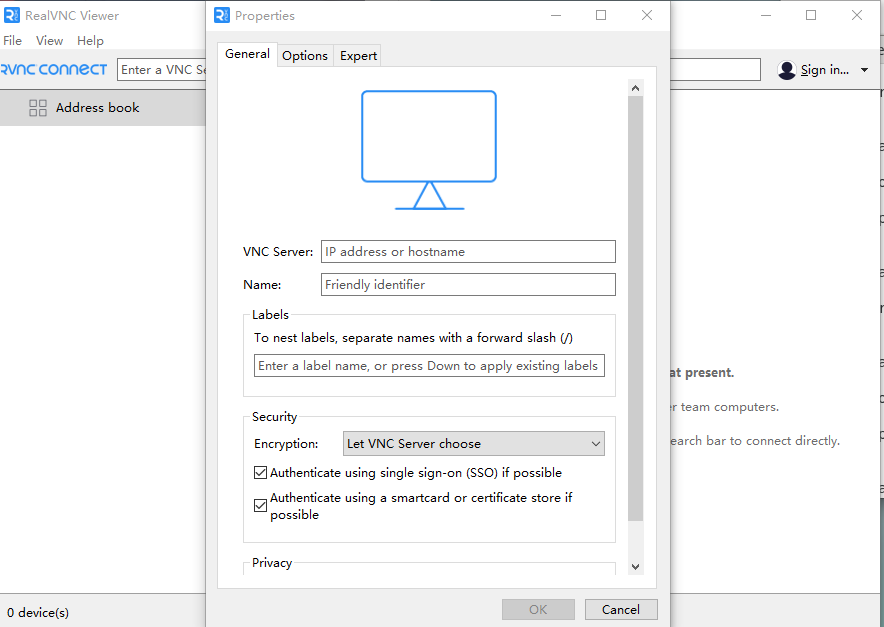Select Address book in sidebar
The image size is (884, 627).
[103, 108]
